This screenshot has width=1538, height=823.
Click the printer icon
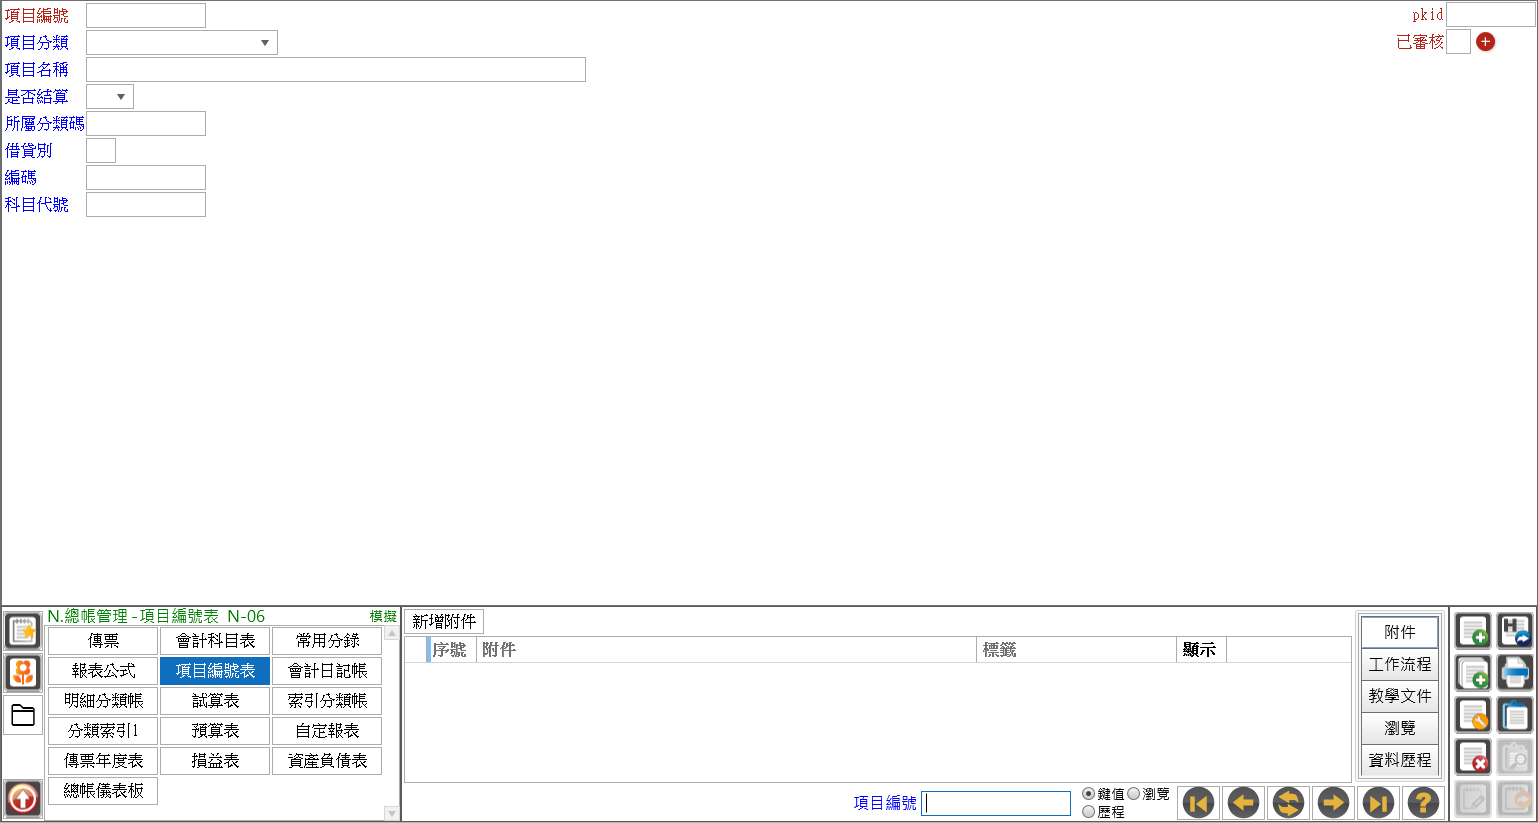pos(1515,673)
